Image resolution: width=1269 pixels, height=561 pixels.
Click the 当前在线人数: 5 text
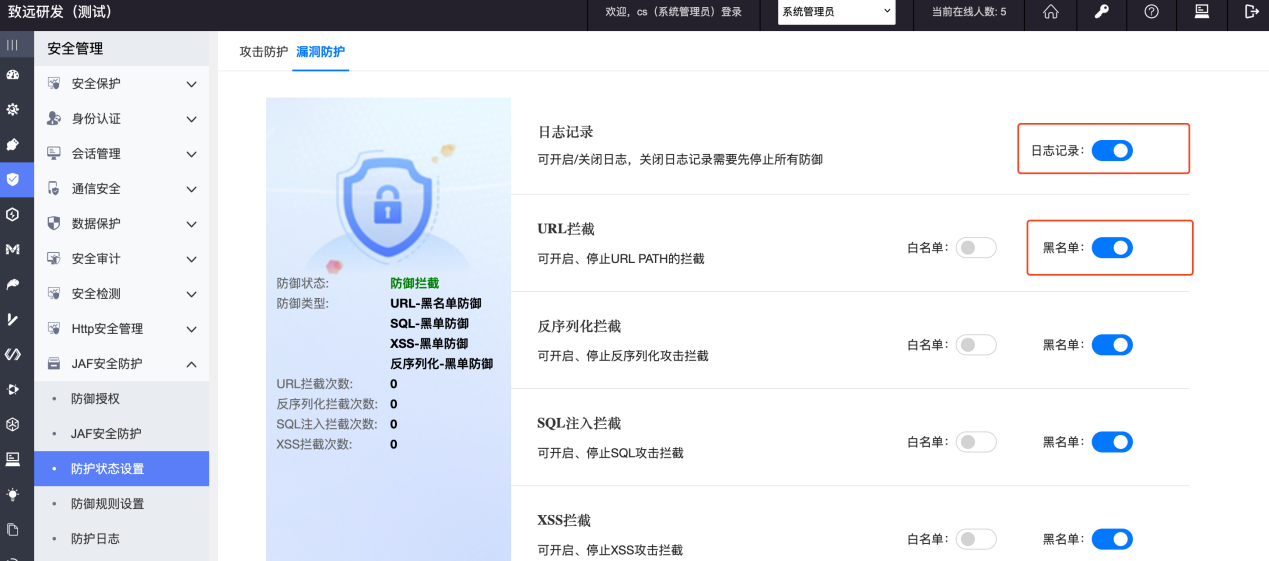pos(969,12)
